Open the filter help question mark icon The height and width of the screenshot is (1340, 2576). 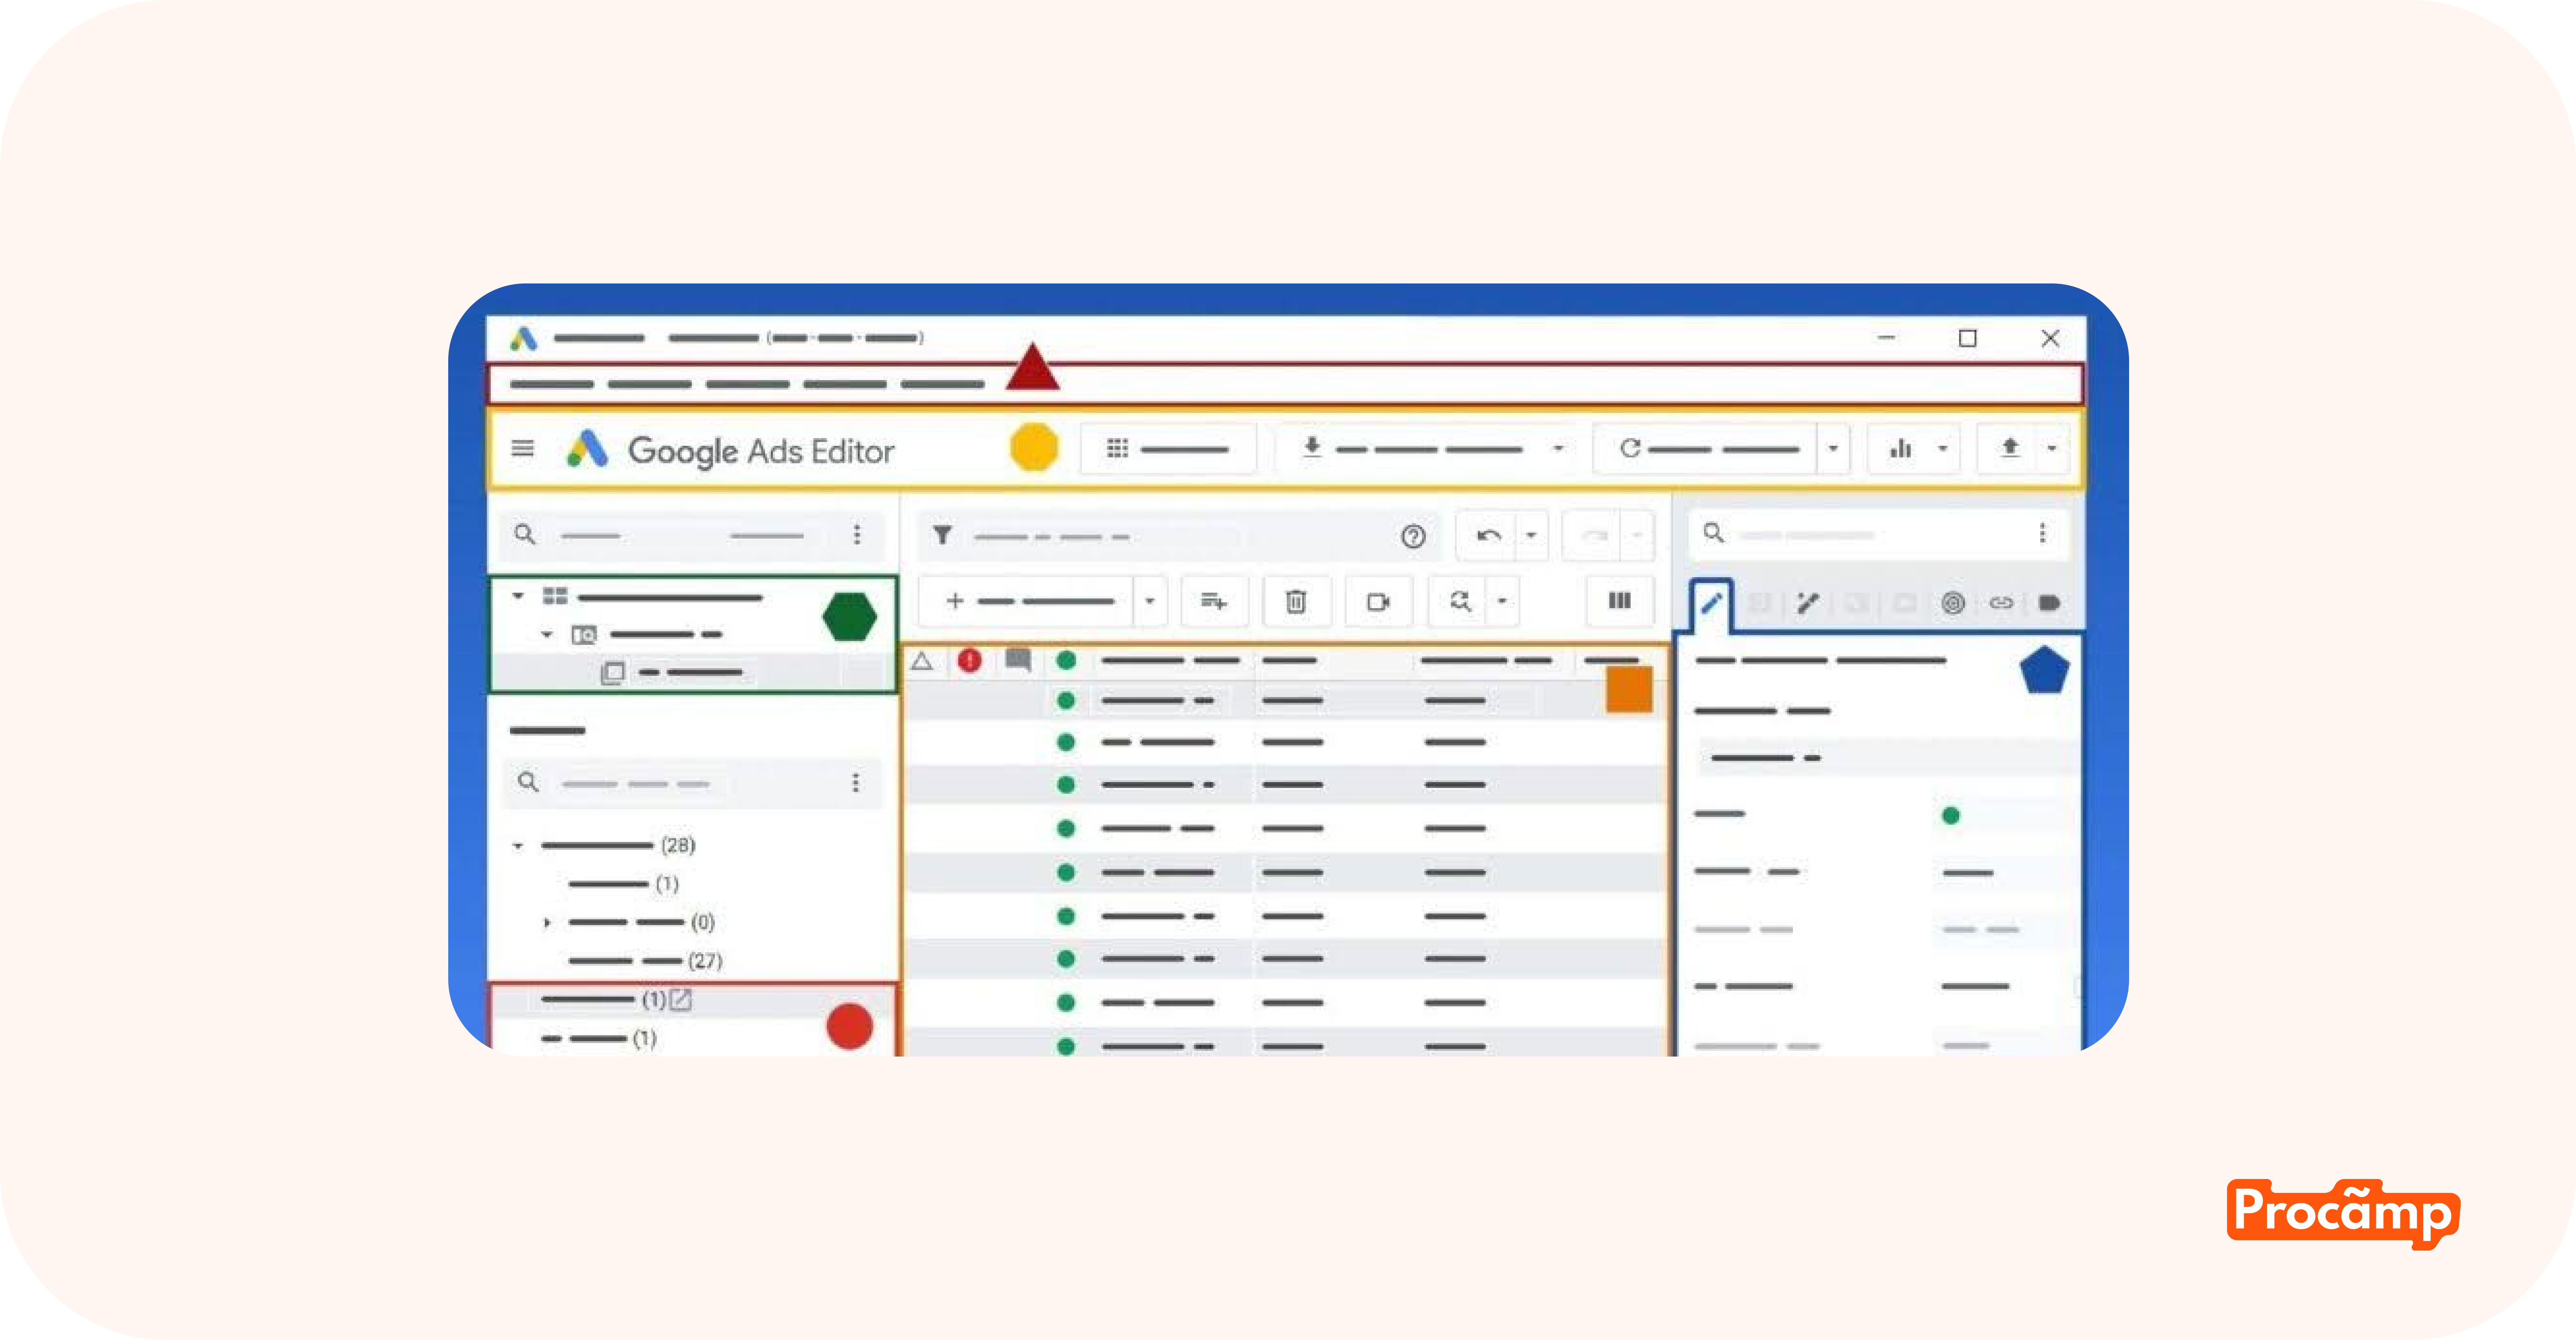tap(1413, 537)
